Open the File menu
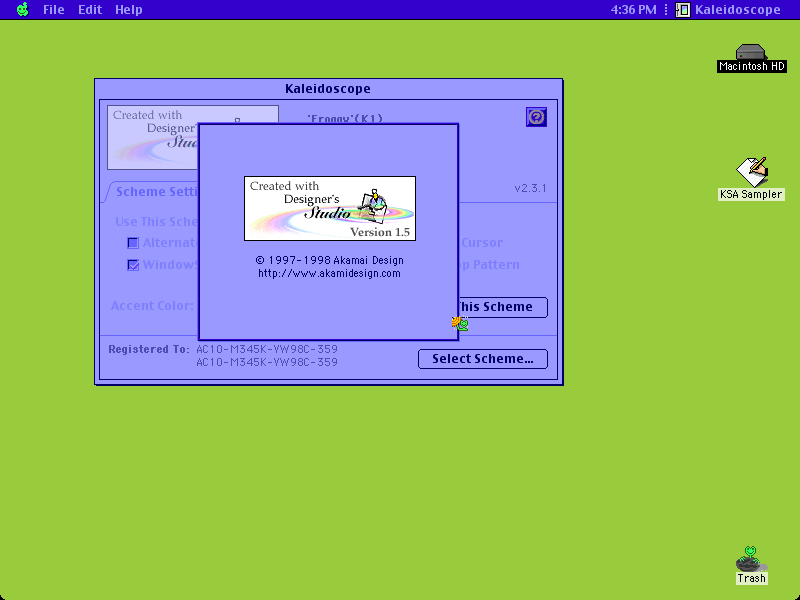The width and height of the screenshot is (800, 600). (54, 10)
